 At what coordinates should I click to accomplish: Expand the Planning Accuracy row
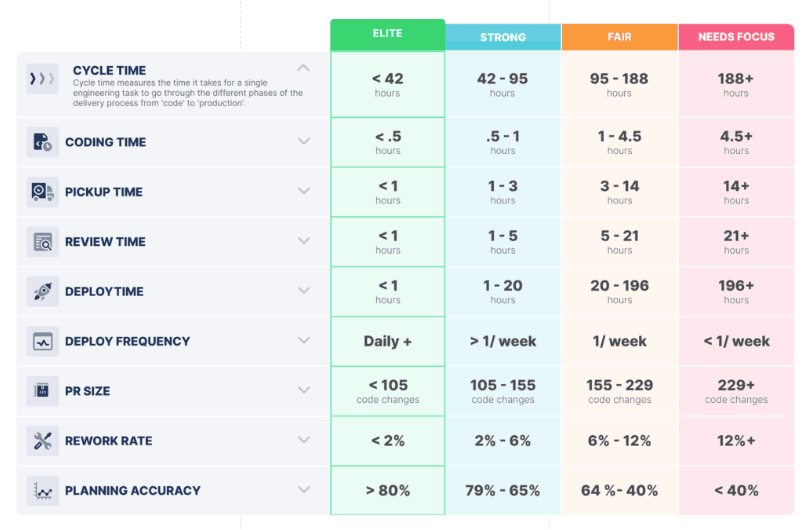coord(304,490)
